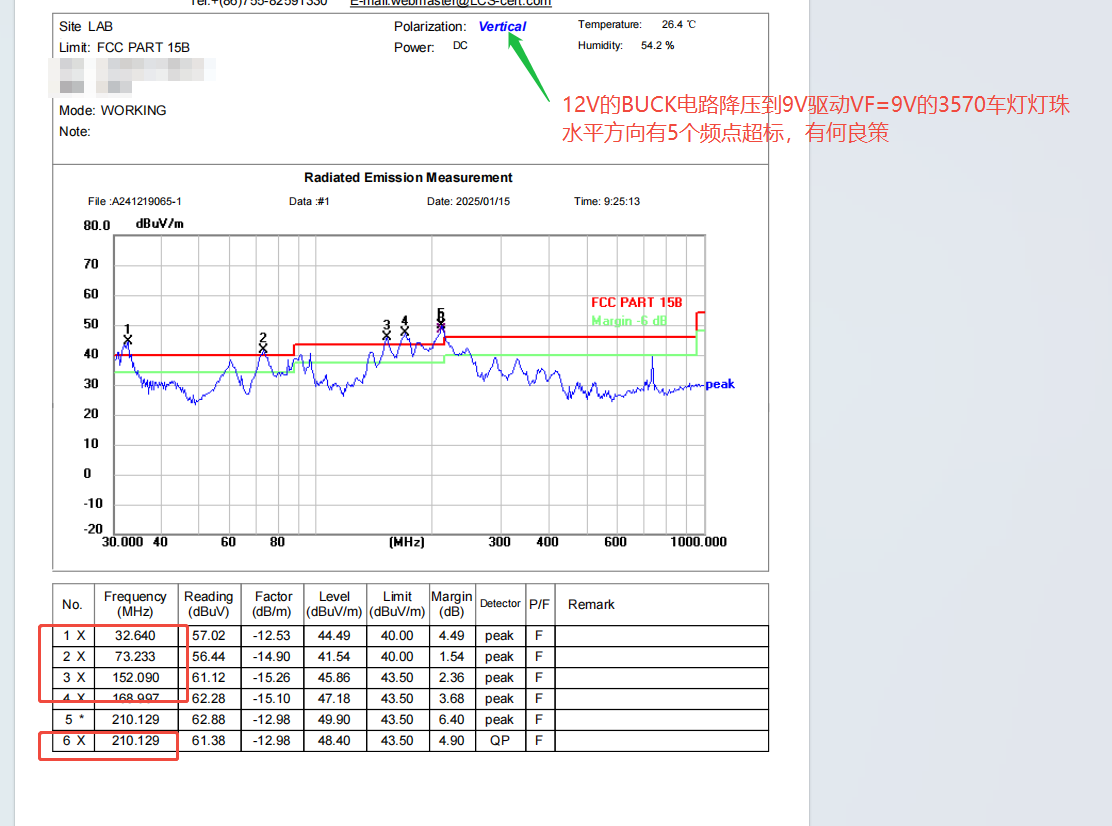This screenshot has width=1112, height=826.
Task: Click the "Site LAB" line in the header
Action: coord(86,26)
